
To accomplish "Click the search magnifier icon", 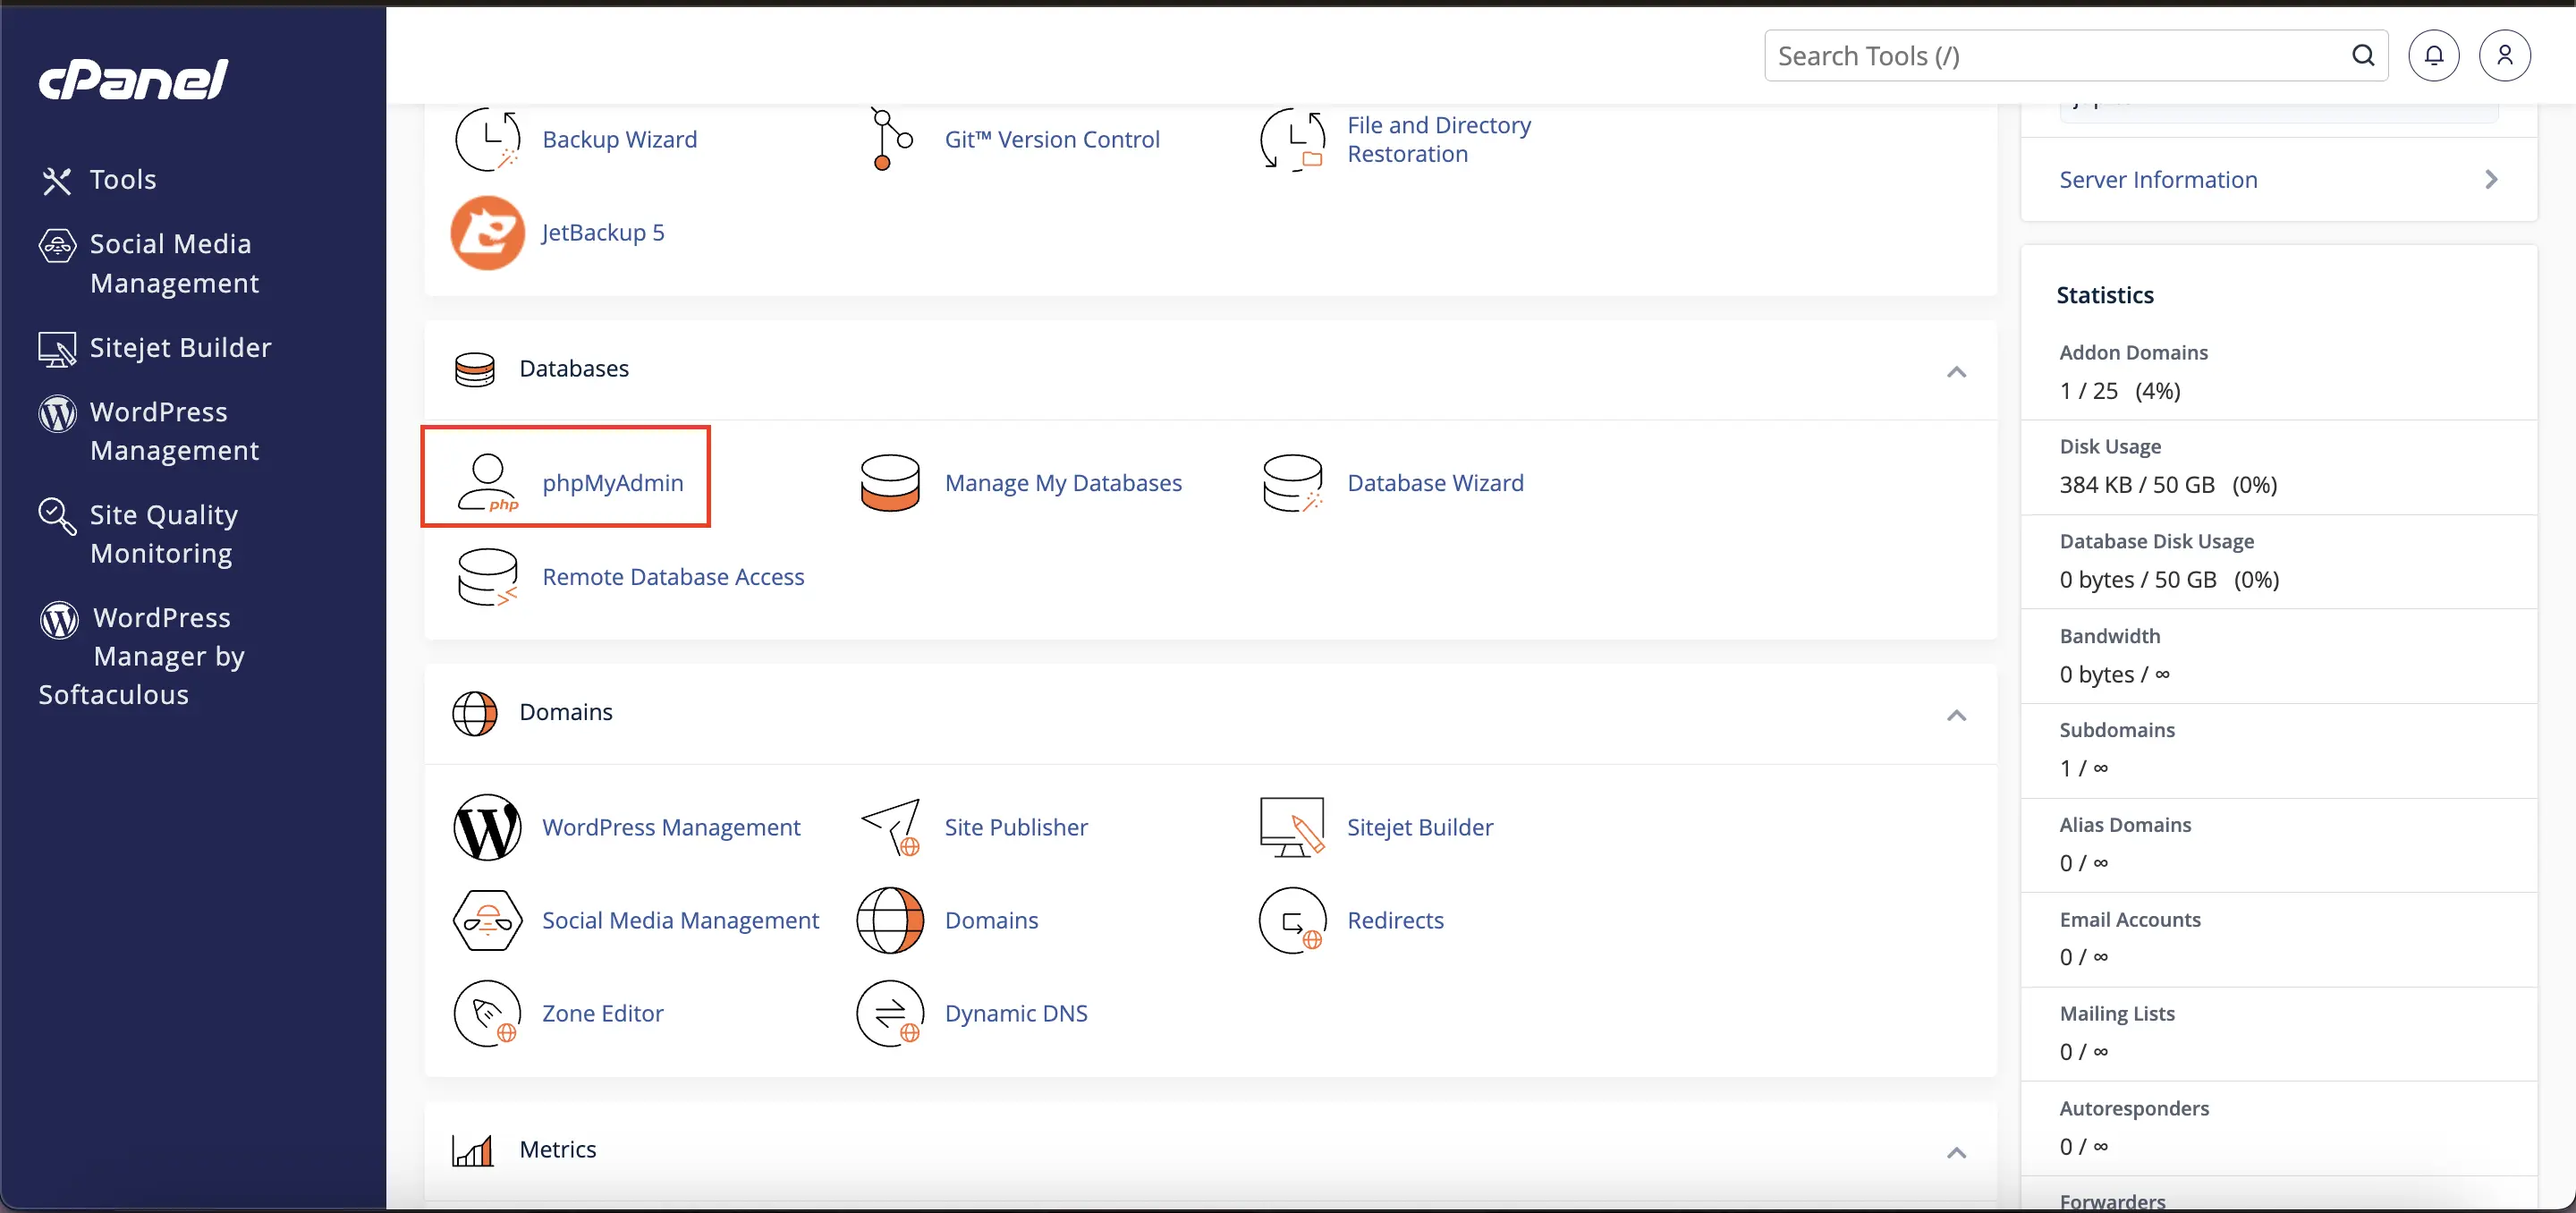I will [x=2362, y=55].
